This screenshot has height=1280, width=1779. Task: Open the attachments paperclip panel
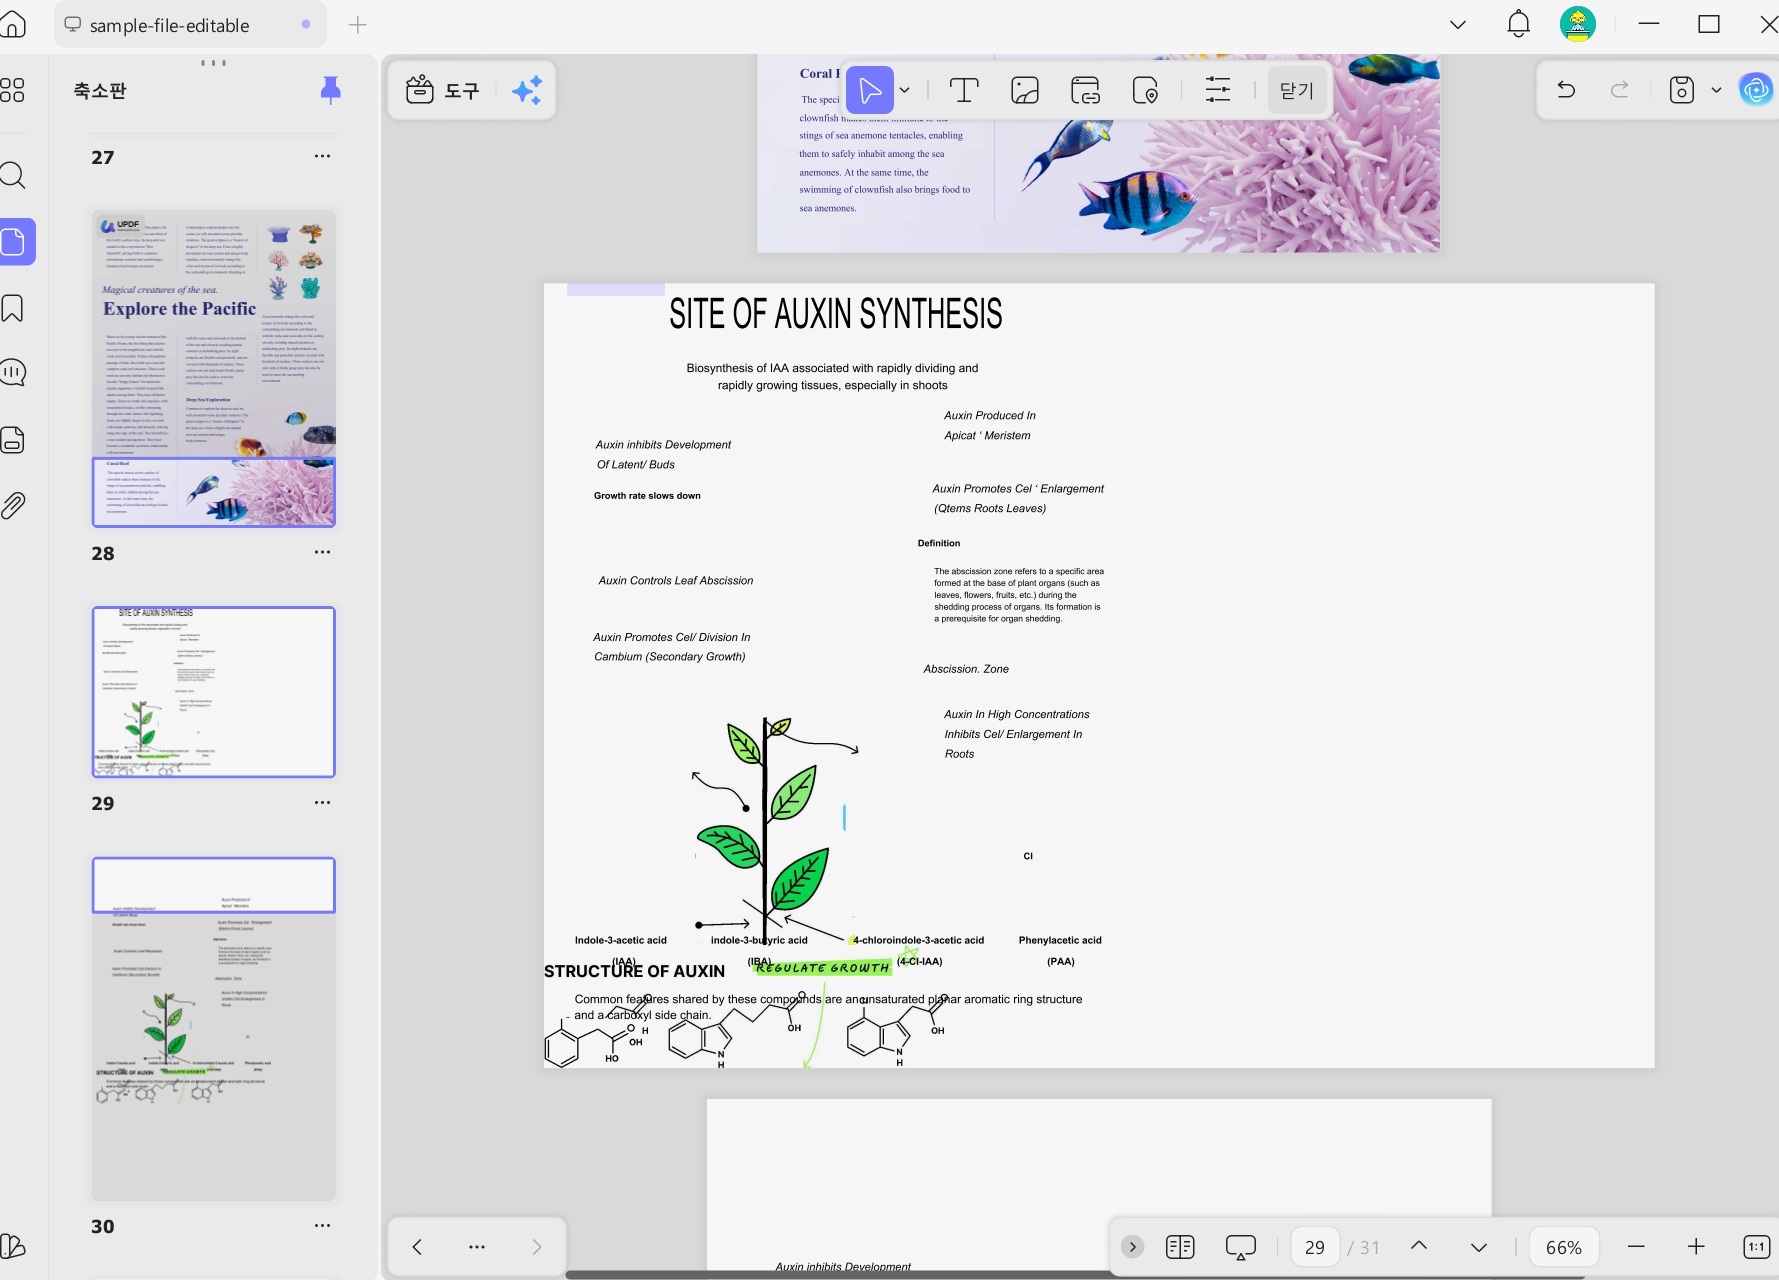[x=13, y=506]
